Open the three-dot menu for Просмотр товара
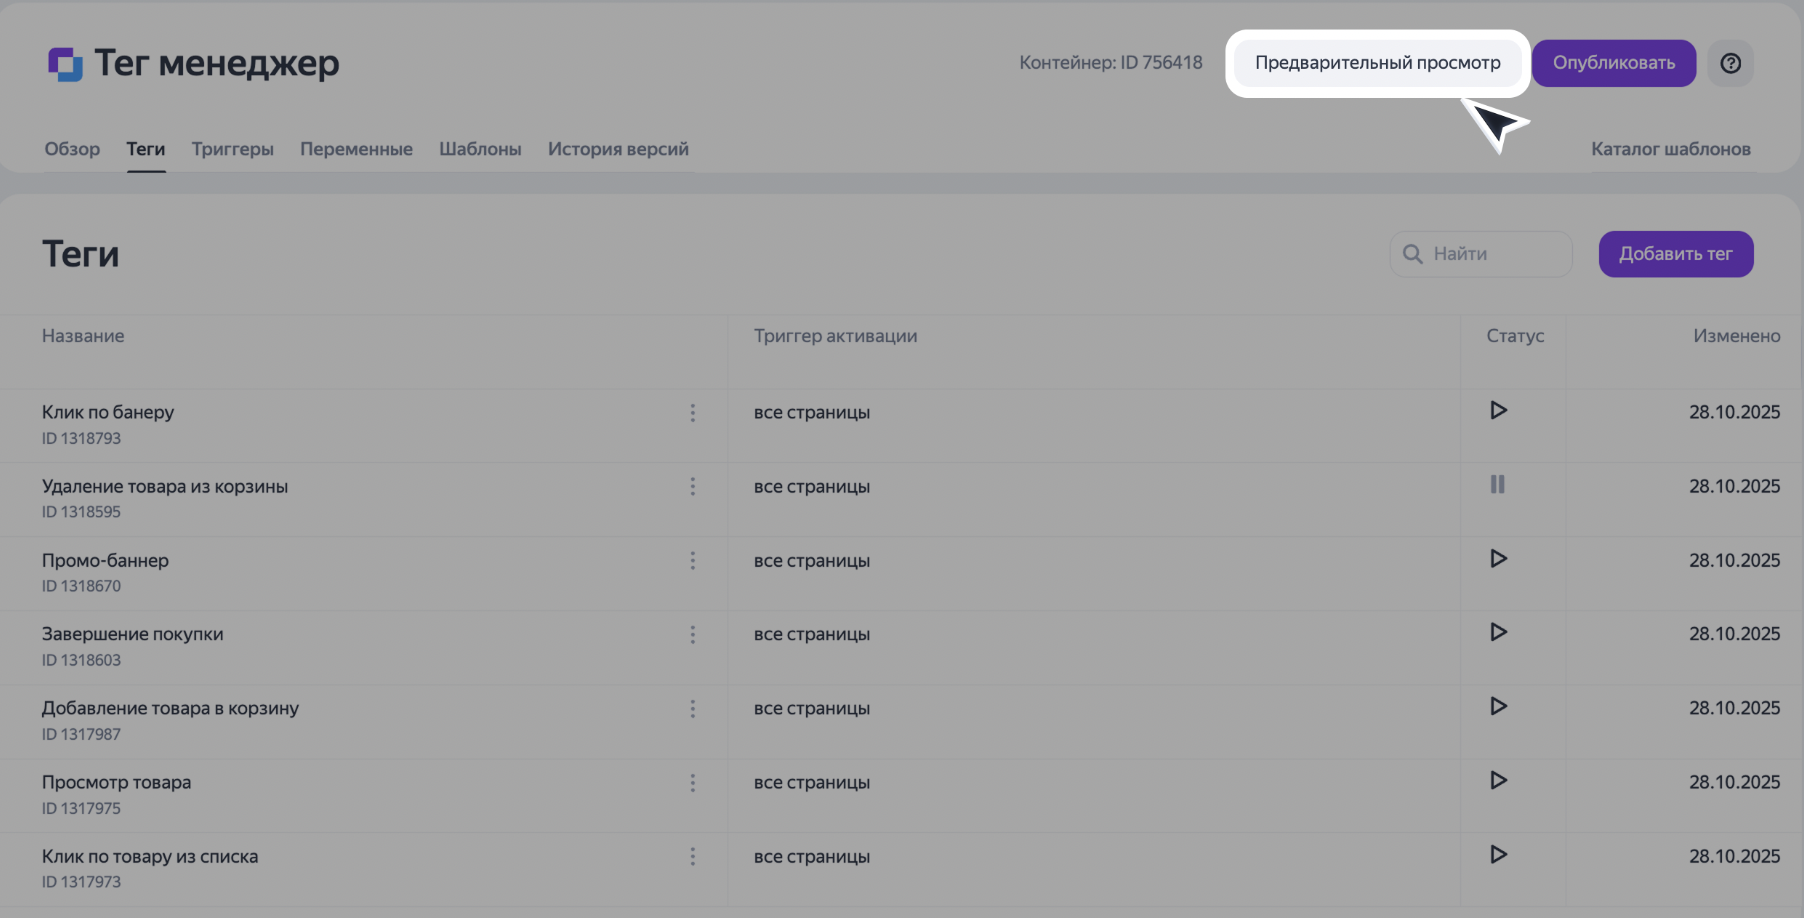 coord(692,783)
